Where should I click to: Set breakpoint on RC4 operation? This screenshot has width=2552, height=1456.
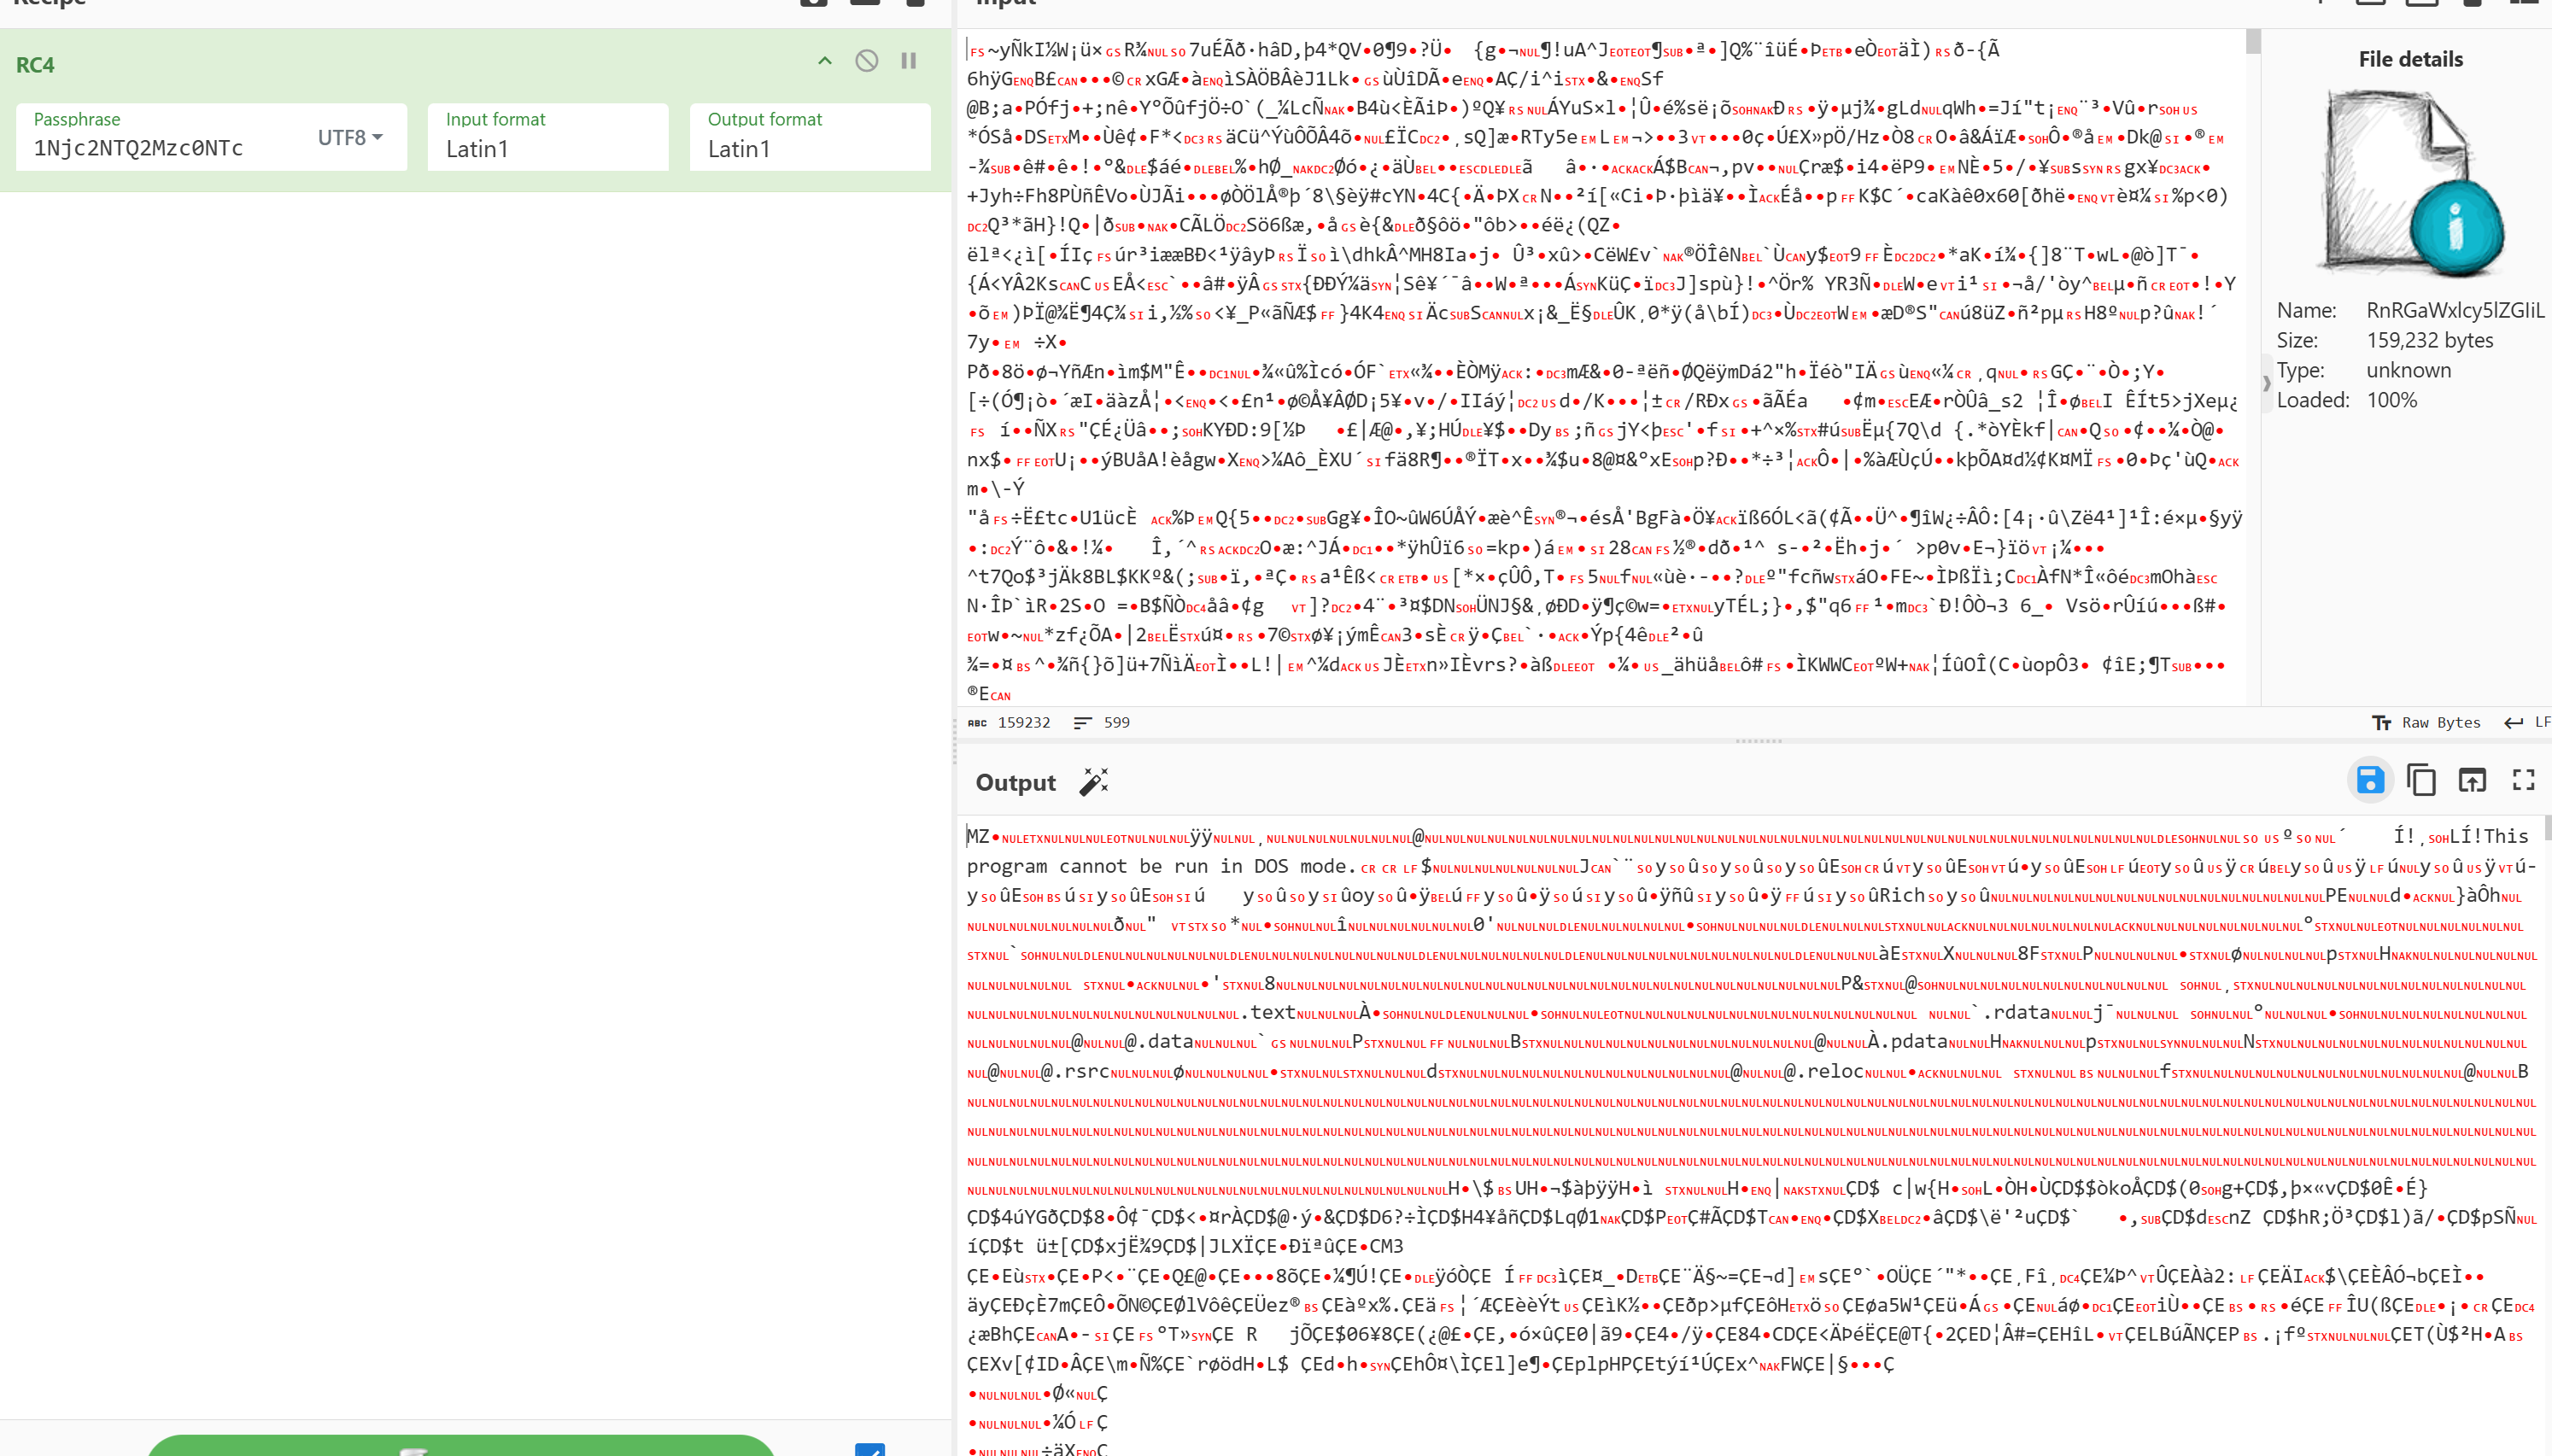[x=909, y=61]
